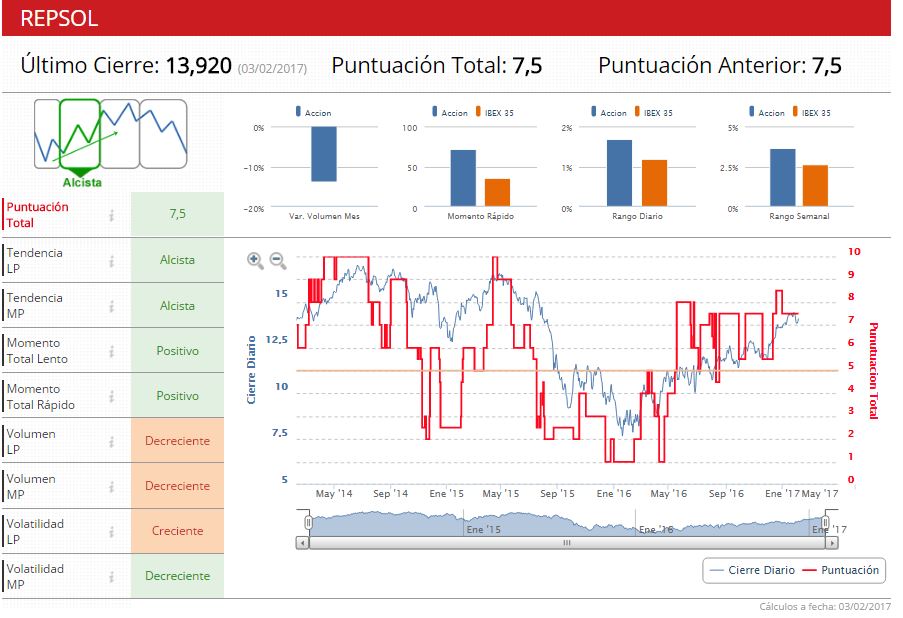Click Positivo value for Momento Total Lento

(177, 351)
